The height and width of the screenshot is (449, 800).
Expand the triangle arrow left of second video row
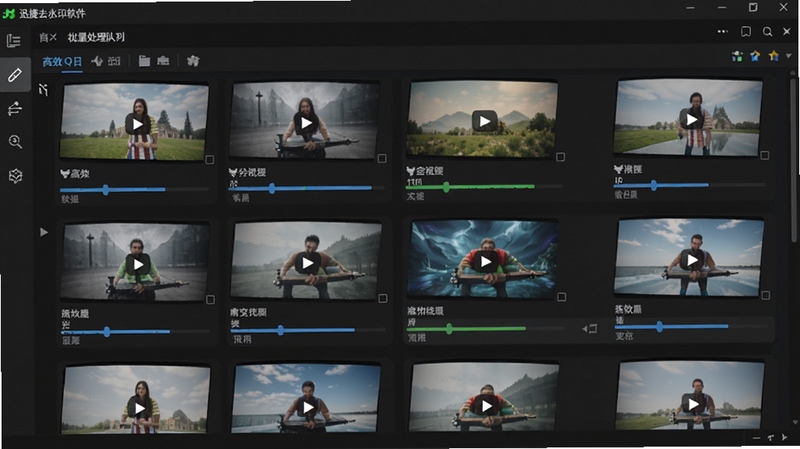pos(44,232)
